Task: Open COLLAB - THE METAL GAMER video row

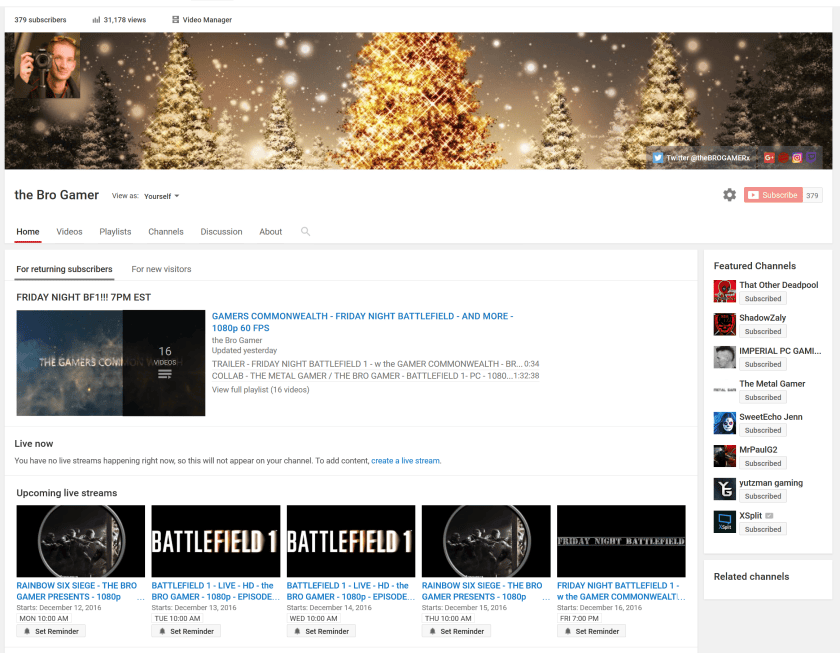Action: point(376,376)
